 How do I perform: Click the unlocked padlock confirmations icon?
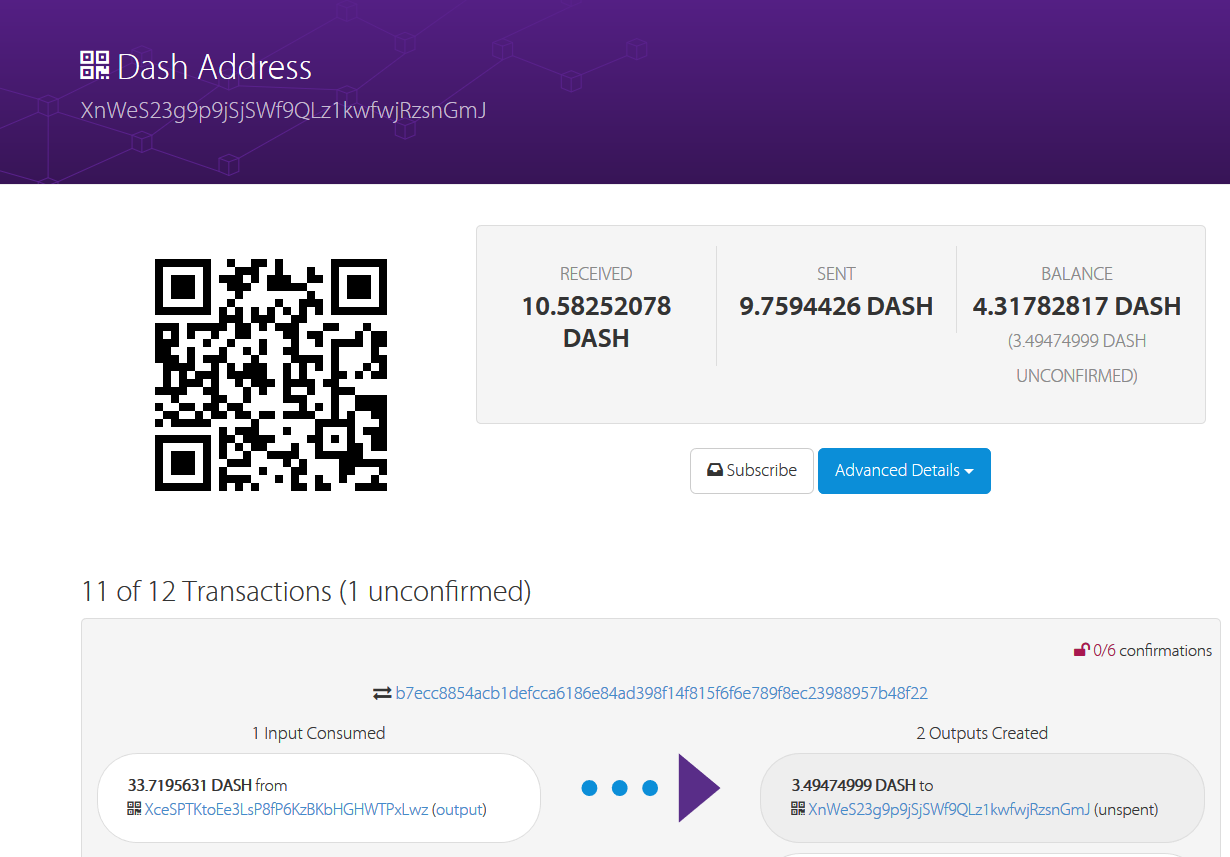[x=1081, y=651]
